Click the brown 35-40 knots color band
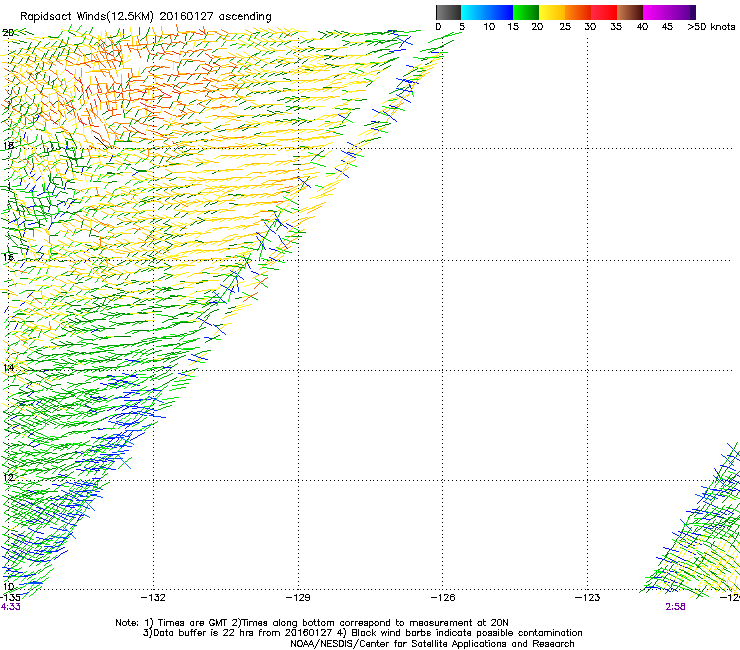This screenshot has width=740, height=650. 630,12
